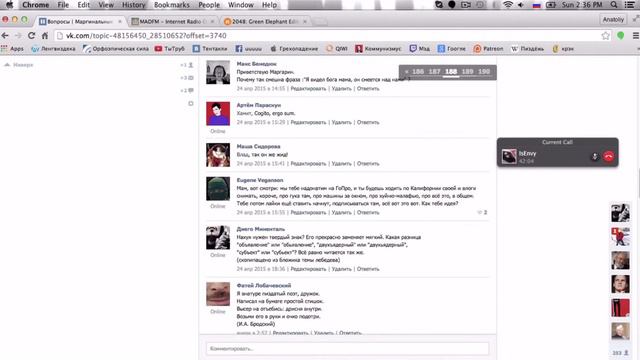Select the Вопросы vk.com tab
Image resolution: width=640 pixels, height=360 pixels.
coord(80,21)
